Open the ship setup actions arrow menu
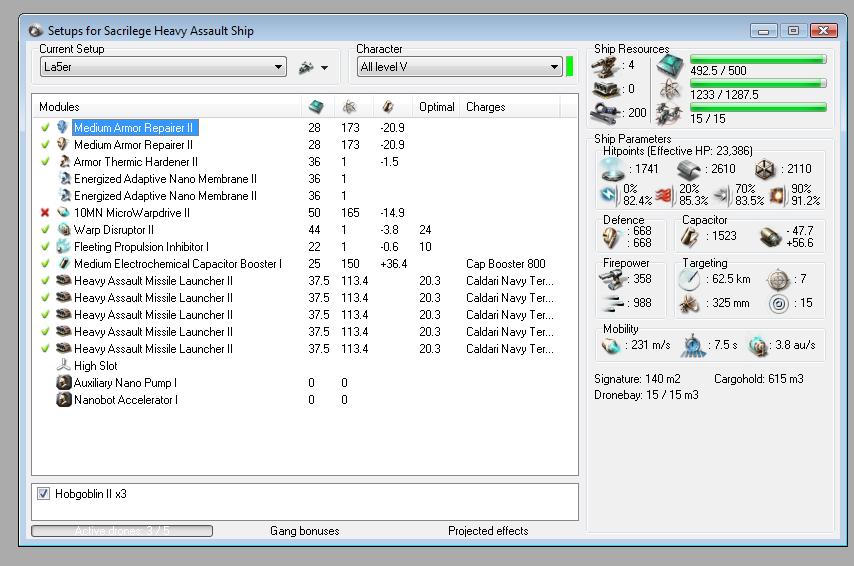854x566 pixels. [x=325, y=68]
